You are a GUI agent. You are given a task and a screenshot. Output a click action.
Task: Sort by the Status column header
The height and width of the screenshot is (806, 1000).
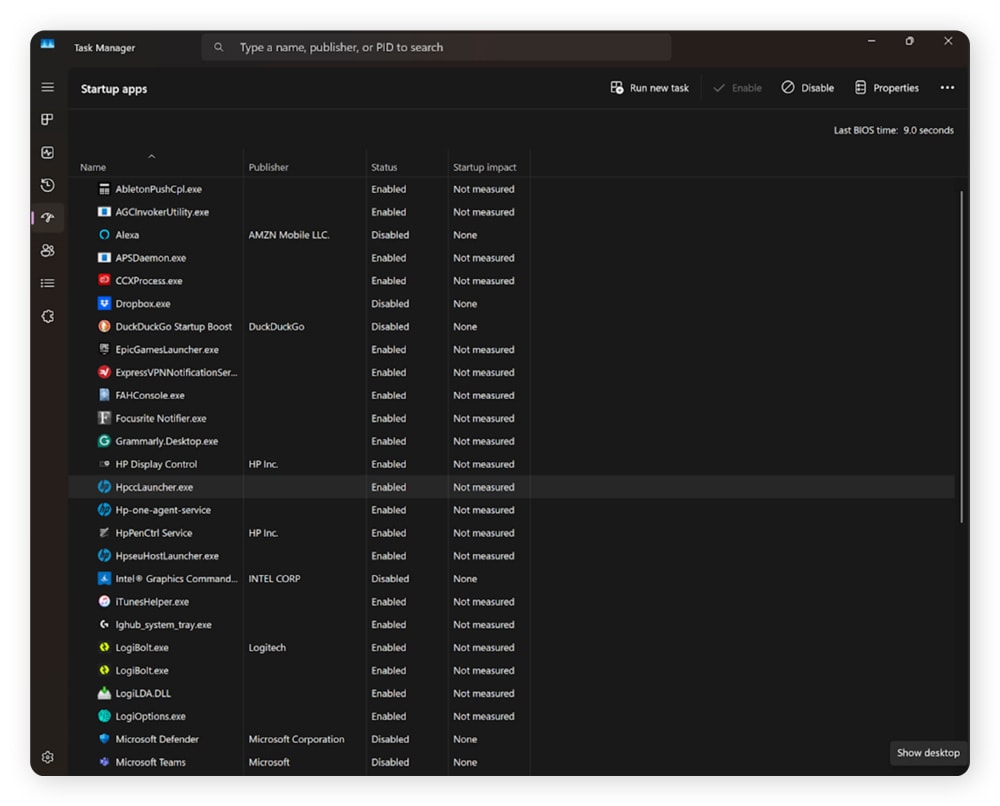point(384,167)
